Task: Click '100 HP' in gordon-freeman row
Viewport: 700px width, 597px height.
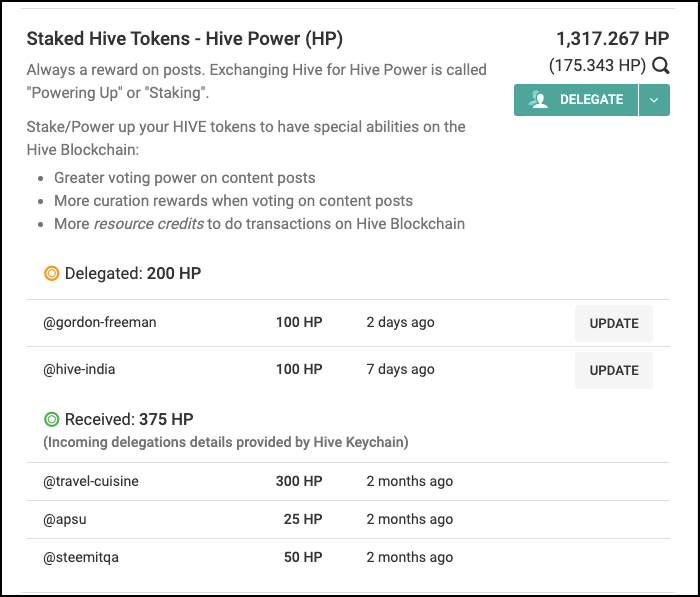Action: pyautogui.click(x=299, y=322)
